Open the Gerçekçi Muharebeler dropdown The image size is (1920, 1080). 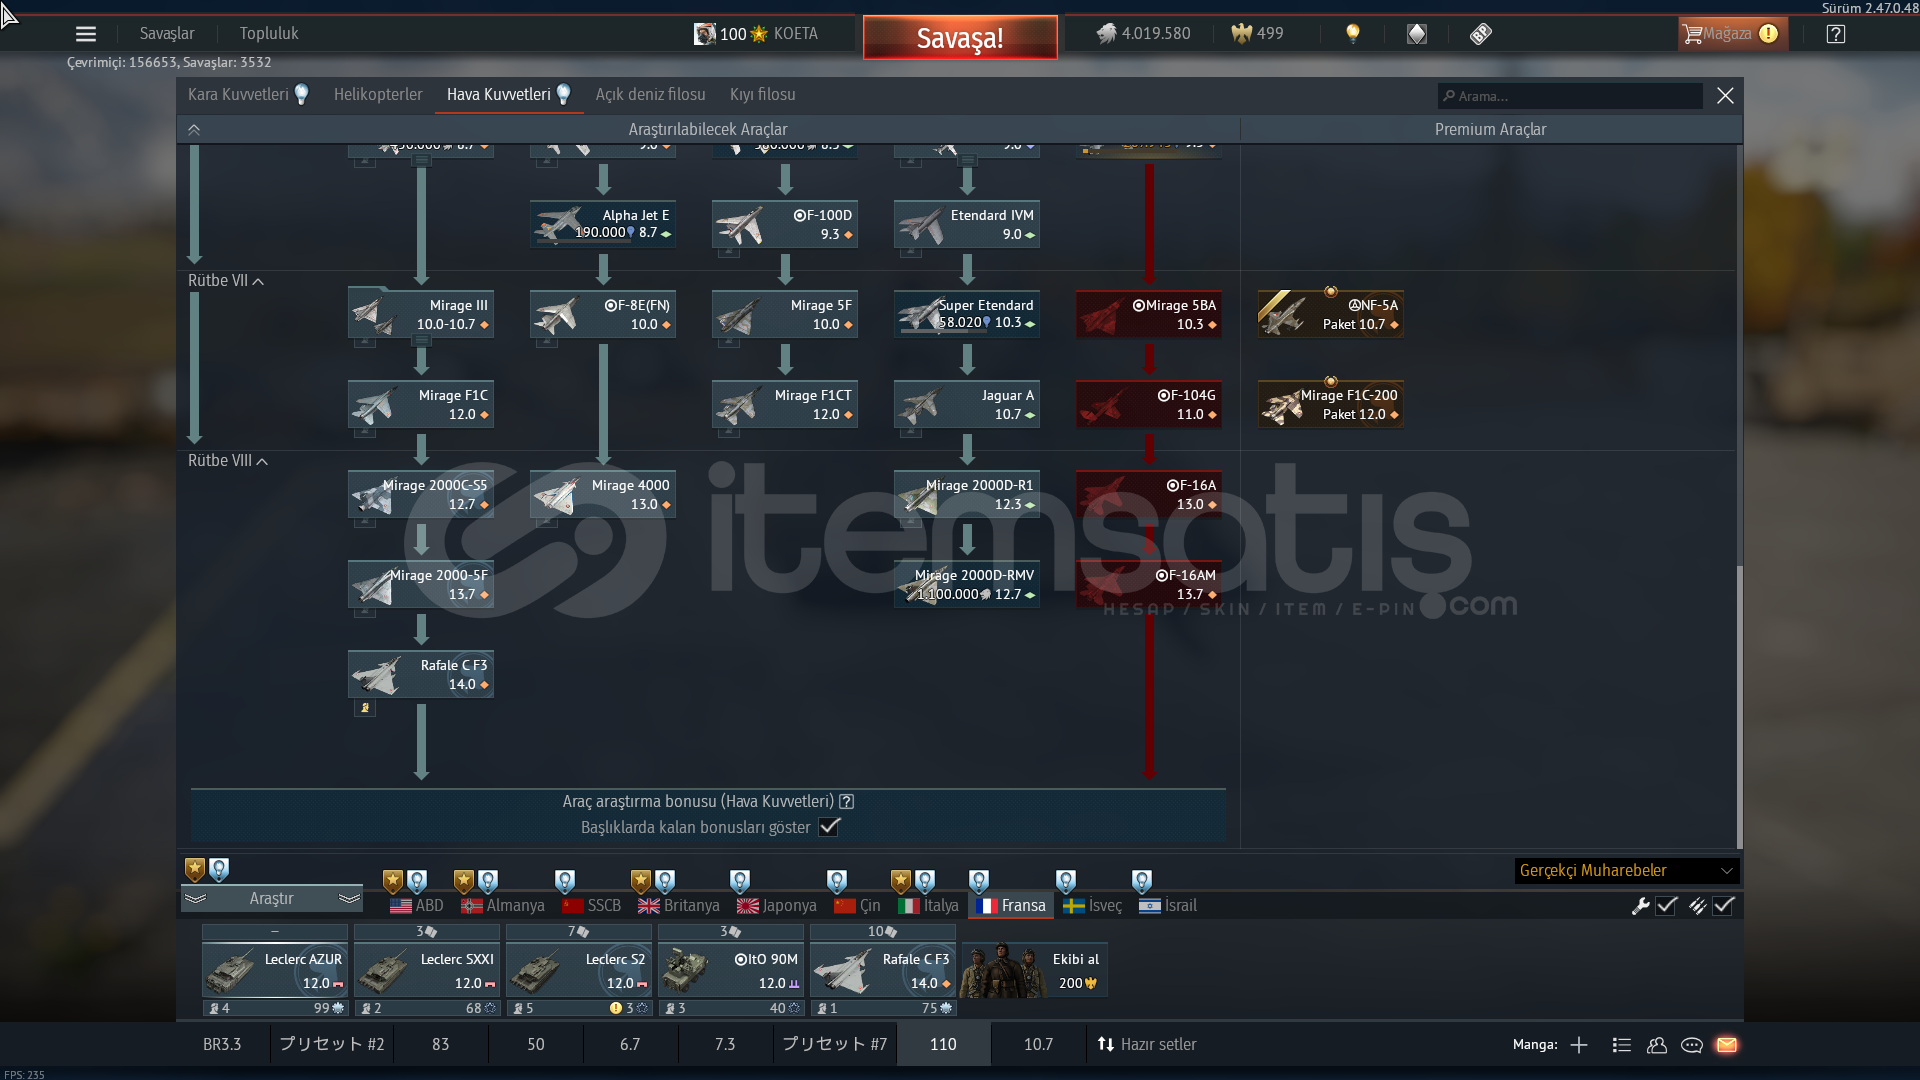pos(1626,871)
